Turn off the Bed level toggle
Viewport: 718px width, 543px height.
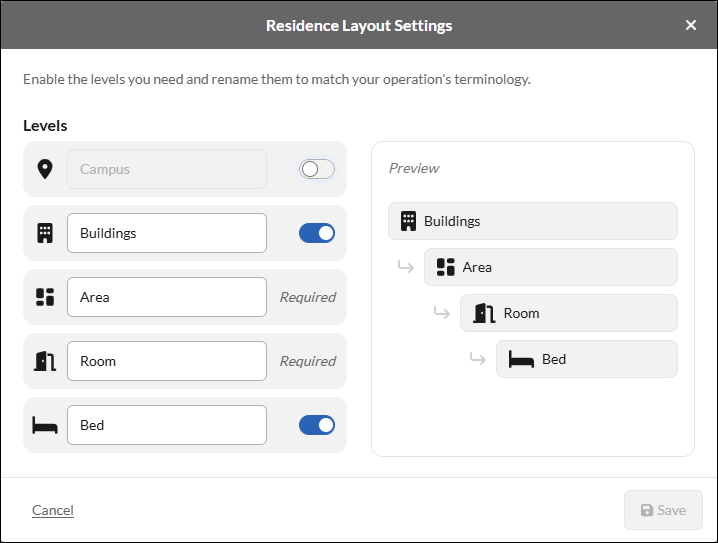(317, 425)
